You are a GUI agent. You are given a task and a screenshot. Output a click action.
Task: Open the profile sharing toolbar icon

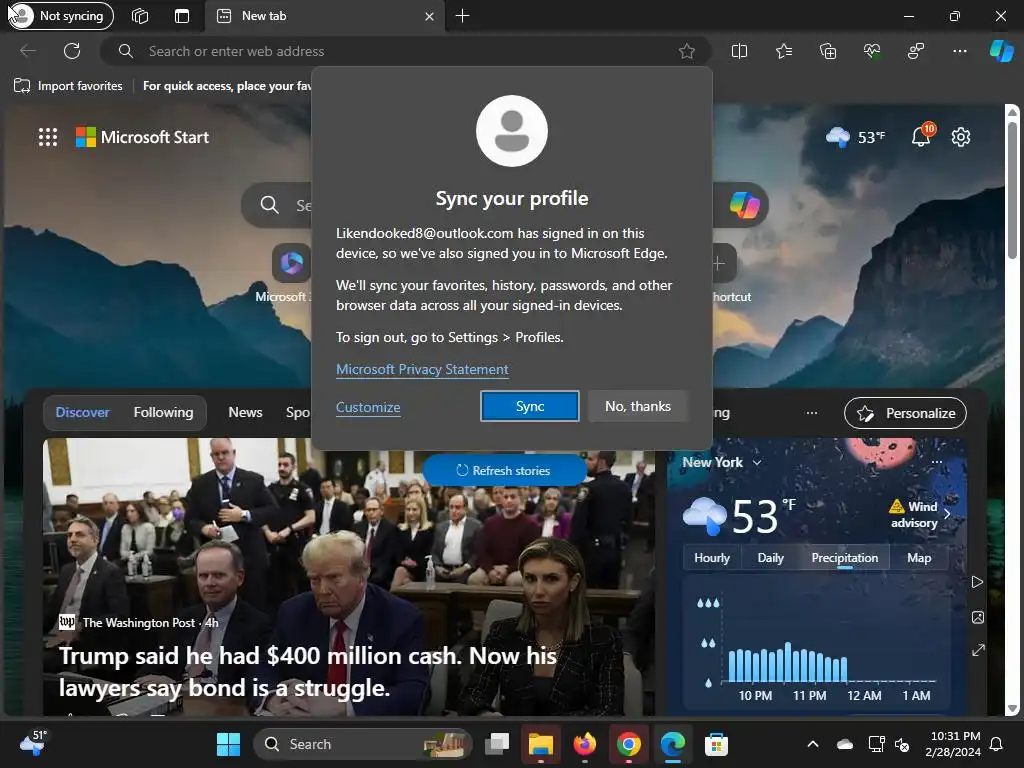tap(916, 51)
